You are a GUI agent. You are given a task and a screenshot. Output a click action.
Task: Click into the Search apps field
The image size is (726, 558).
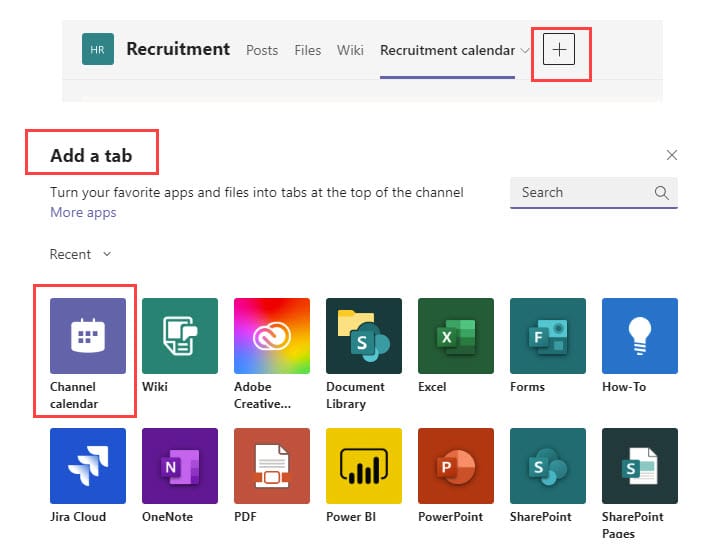coord(580,192)
